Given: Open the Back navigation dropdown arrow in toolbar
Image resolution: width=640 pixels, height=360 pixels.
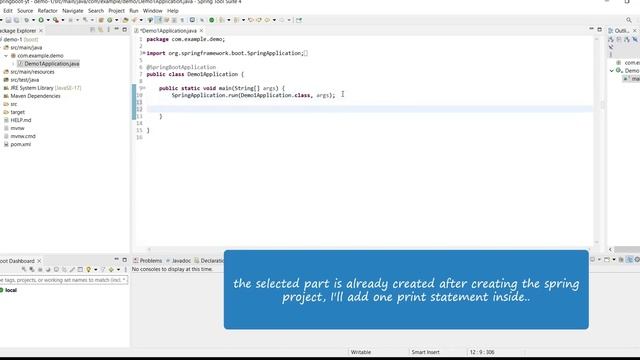Looking at the screenshot, I should (x=274, y=20).
